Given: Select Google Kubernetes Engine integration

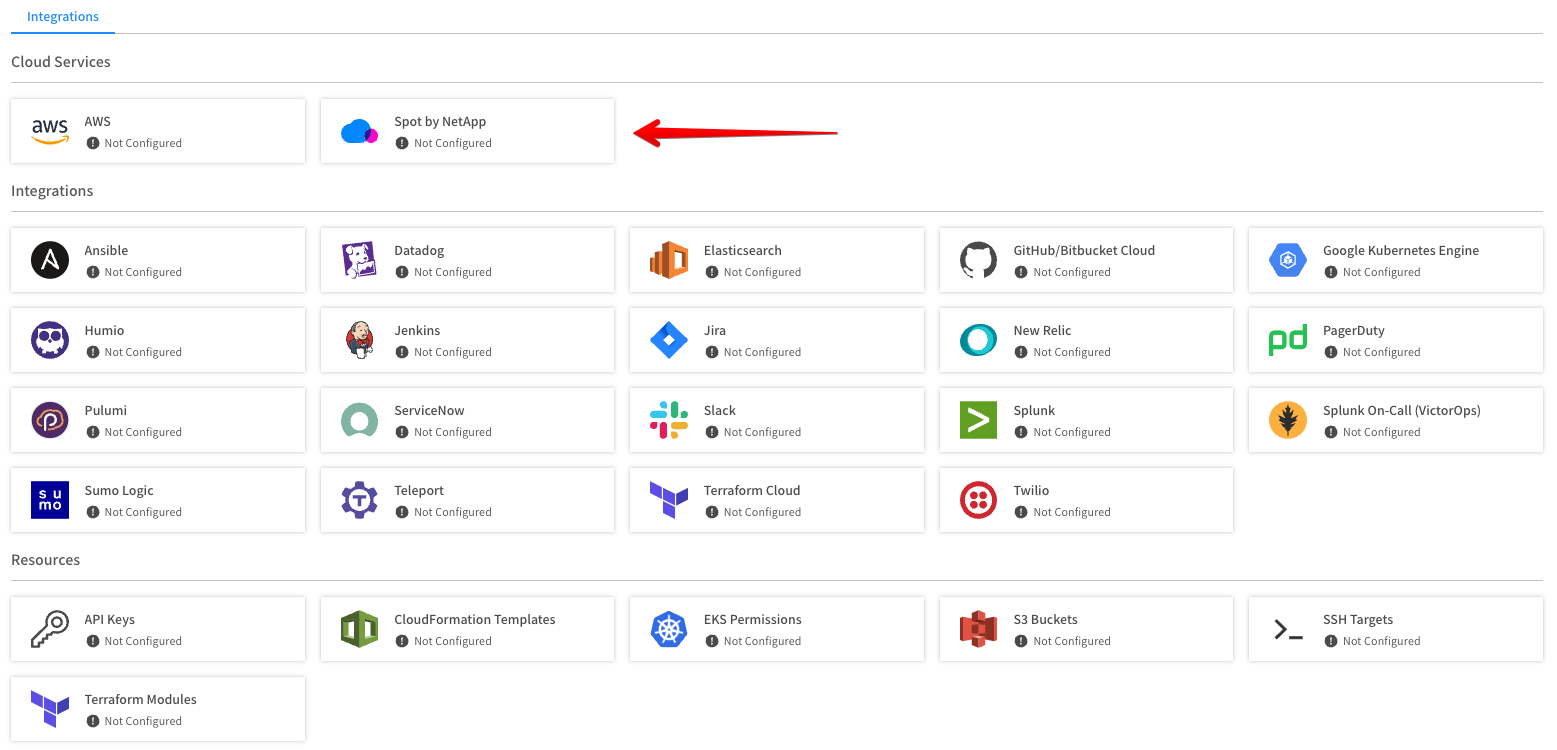Looking at the screenshot, I should (1395, 260).
